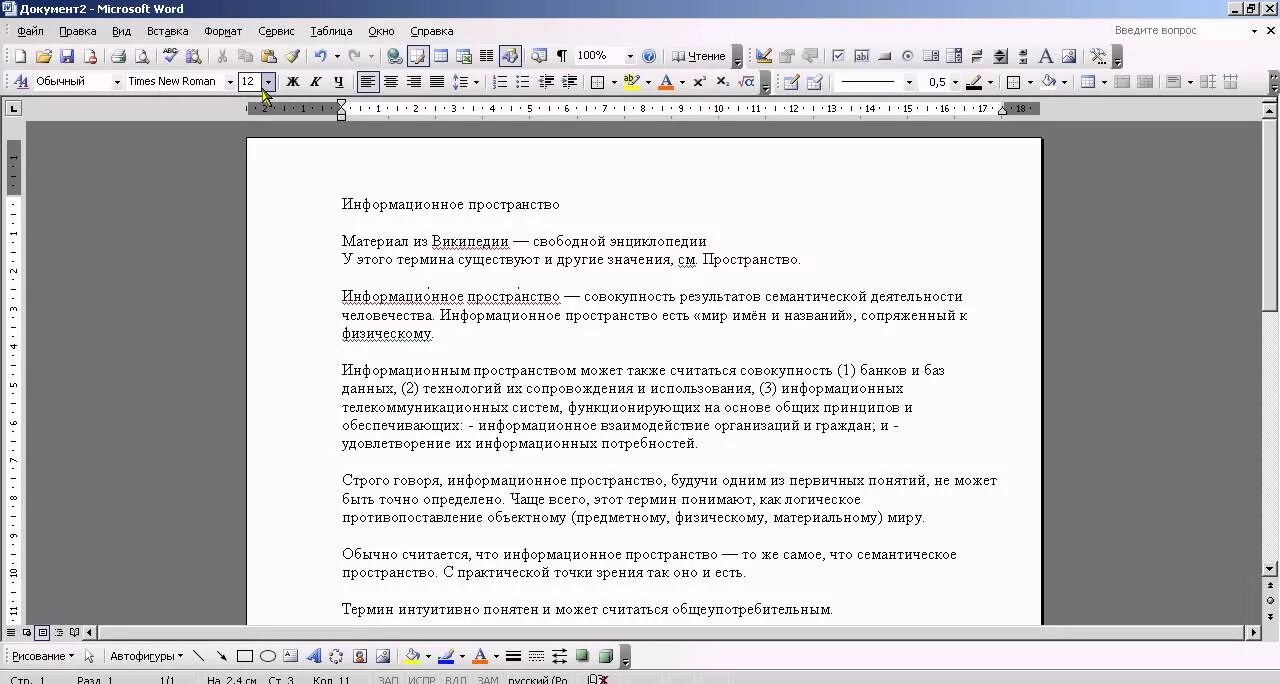
Task: Create a new blank document
Action: (x=20, y=56)
